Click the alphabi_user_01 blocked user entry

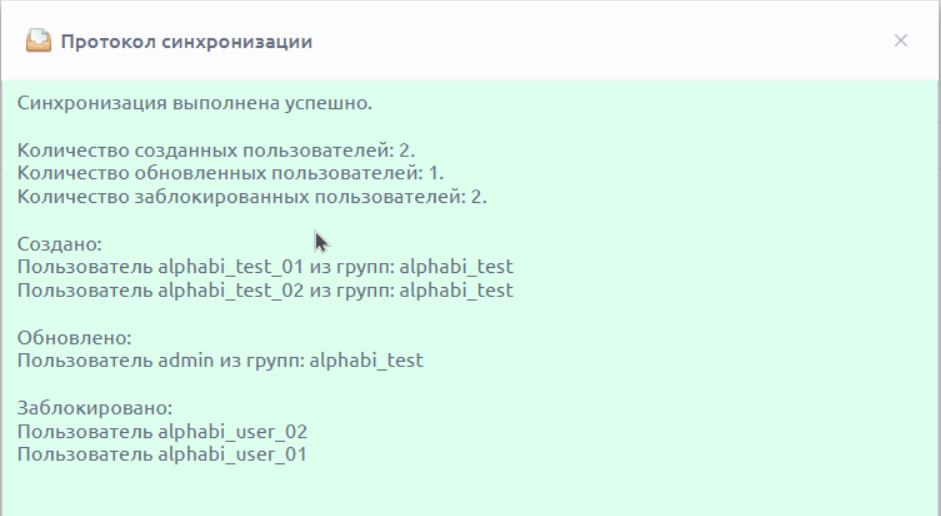(162, 454)
